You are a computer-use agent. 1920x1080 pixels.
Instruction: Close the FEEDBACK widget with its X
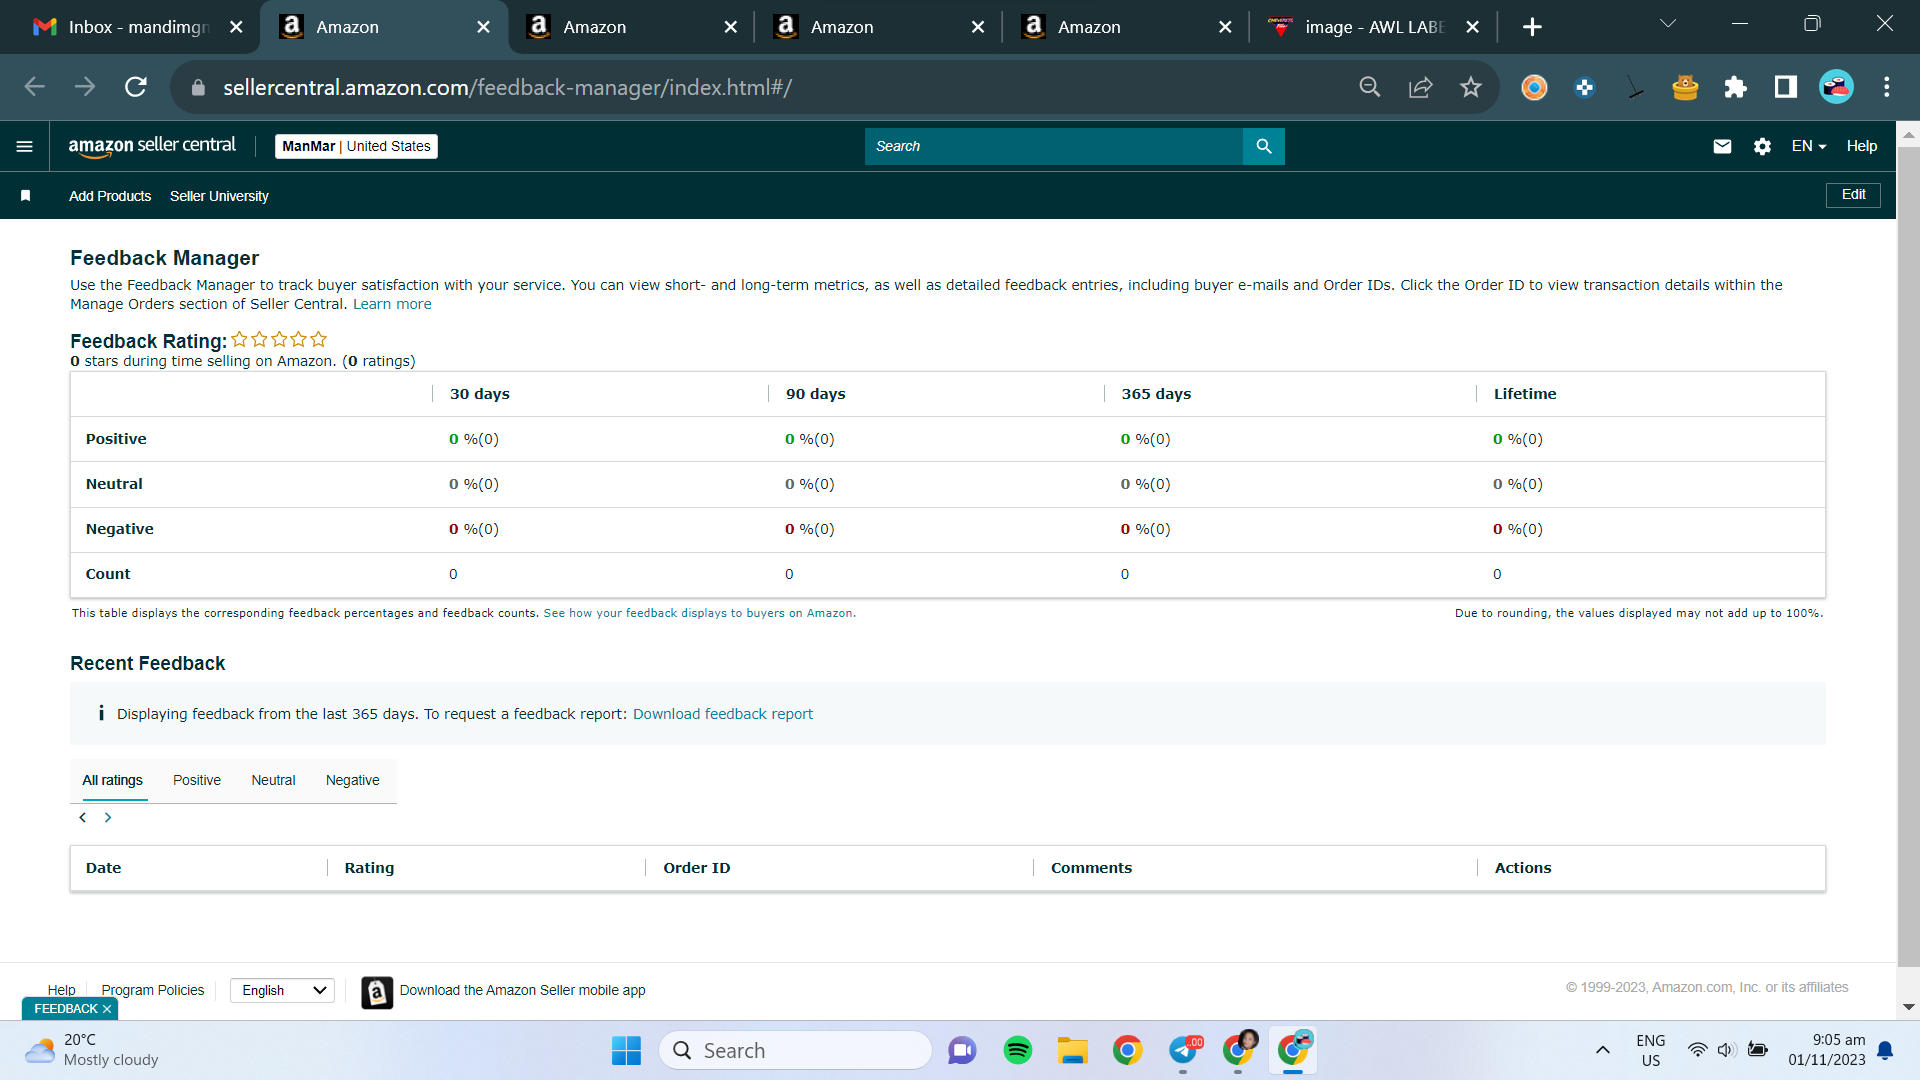[106, 1009]
